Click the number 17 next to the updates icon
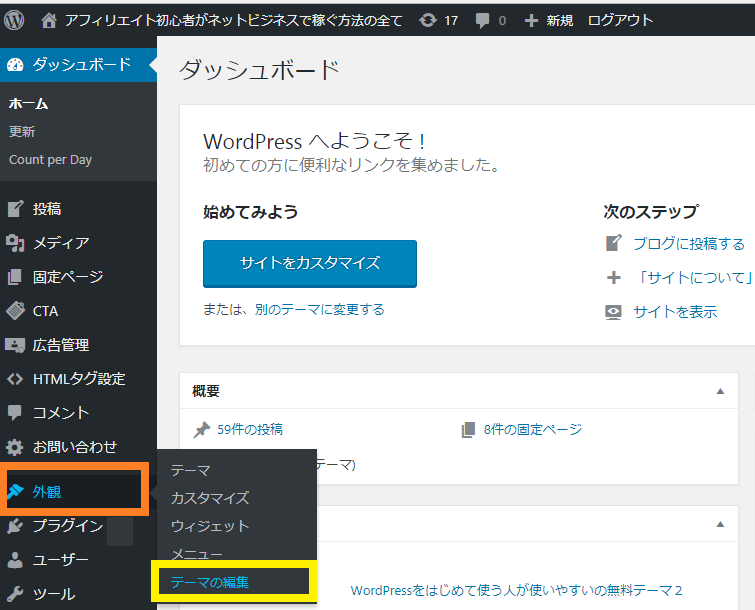Viewport: 755px width, 610px height. coord(451,21)
